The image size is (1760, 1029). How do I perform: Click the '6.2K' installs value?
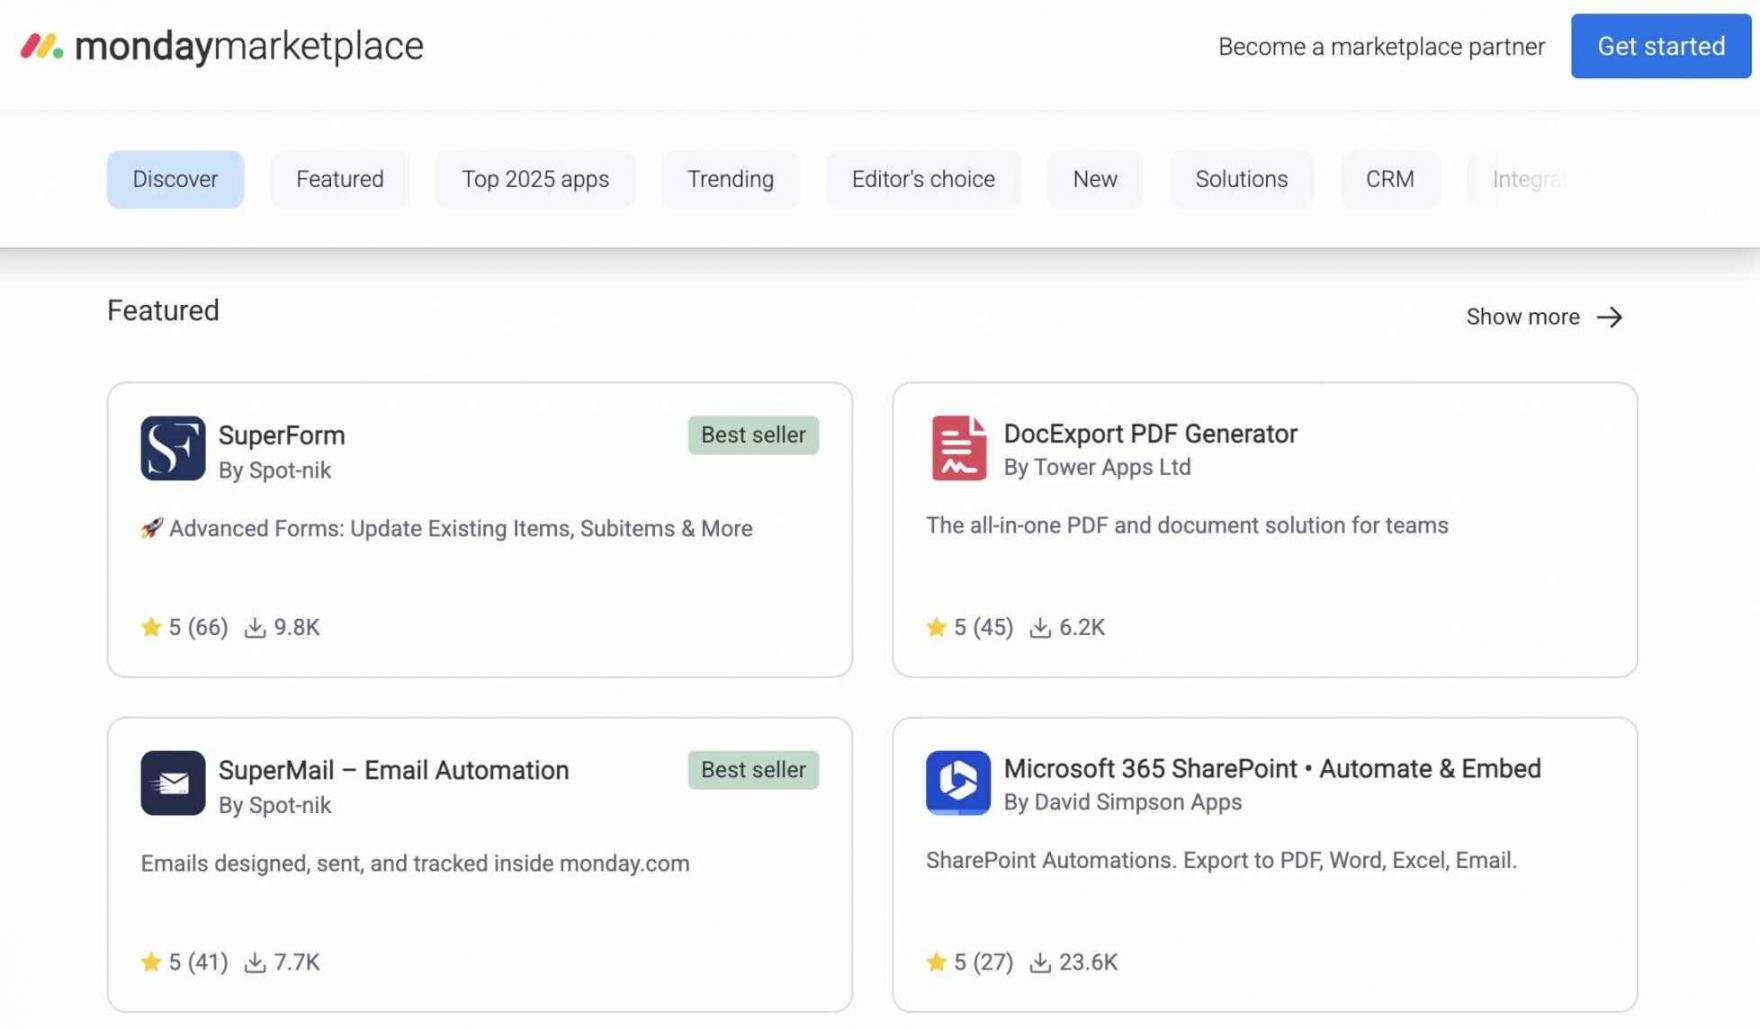click(x=1082, y=627)
